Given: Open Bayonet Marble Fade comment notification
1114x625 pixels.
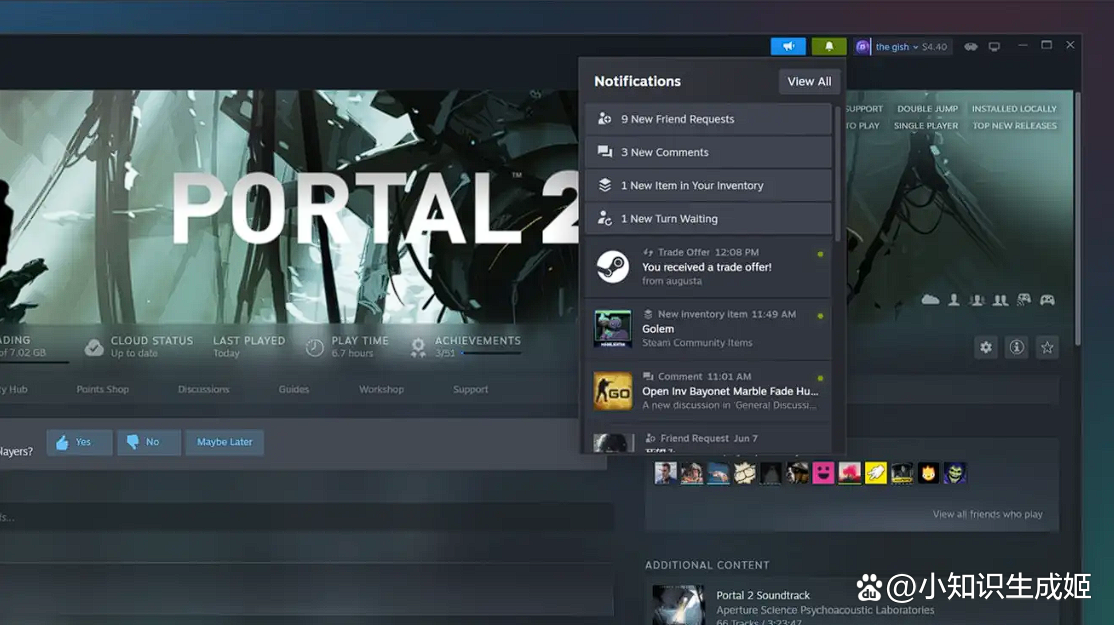Looking at the screenshot, I should tap(708, 391).
